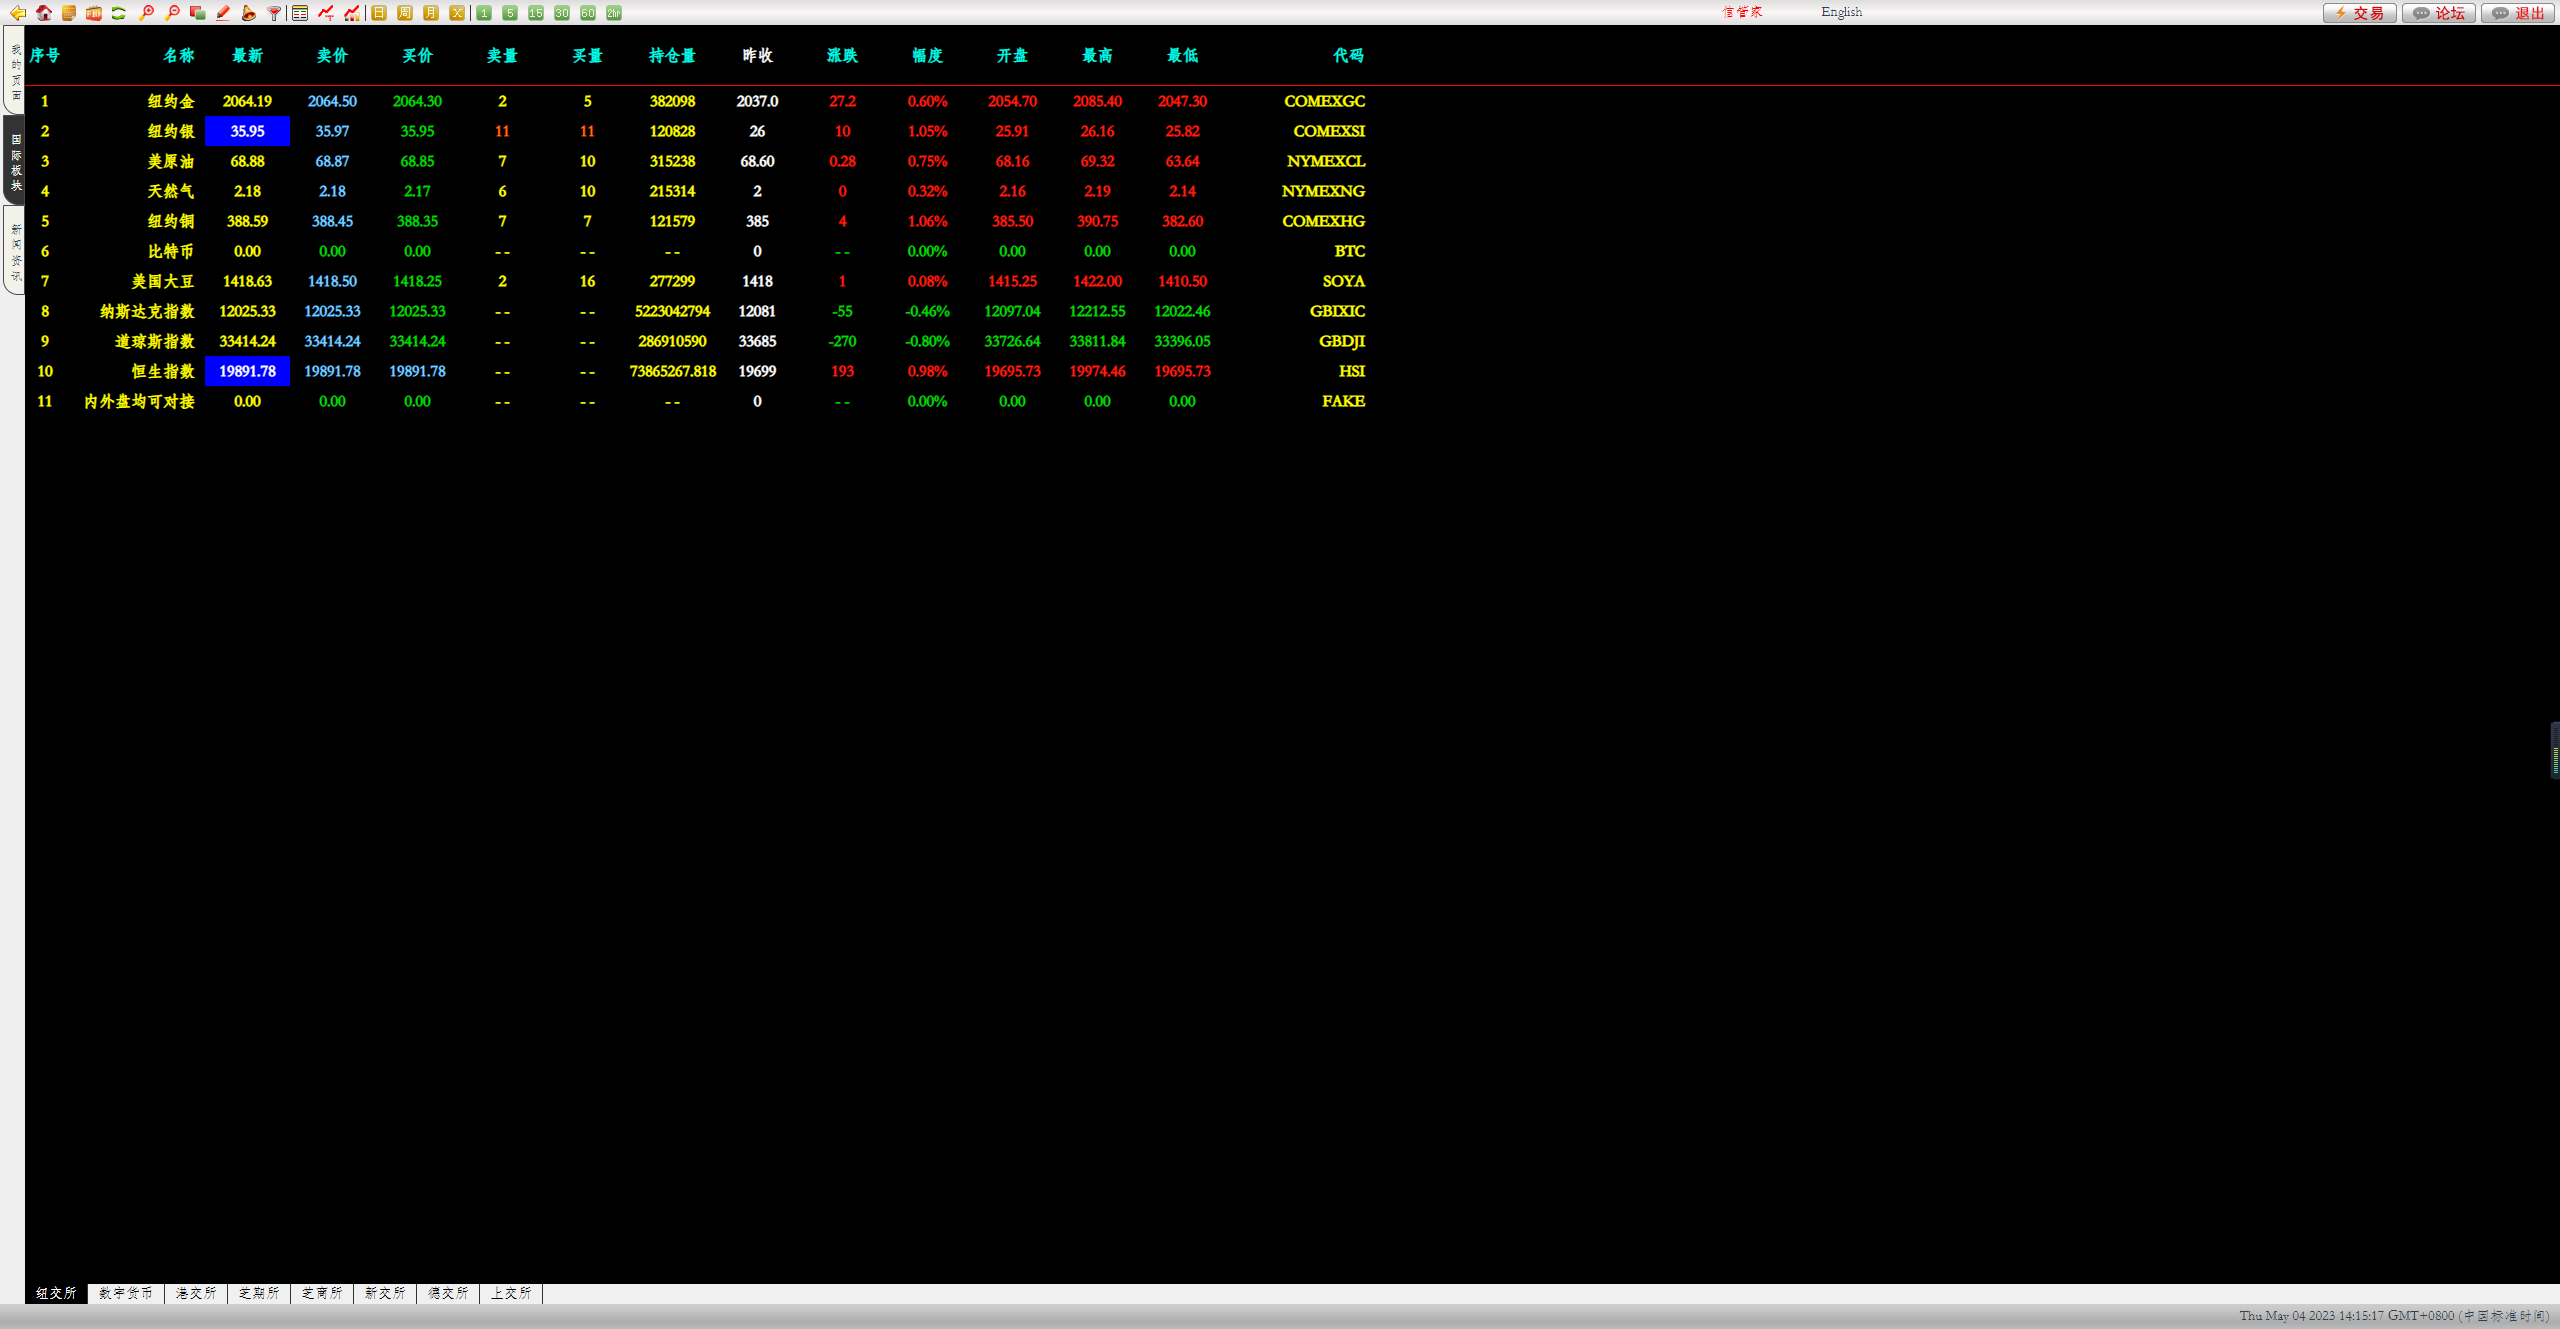
Task: Switch to the 数字货币 bottom tab
Action: pos(126,1293)
